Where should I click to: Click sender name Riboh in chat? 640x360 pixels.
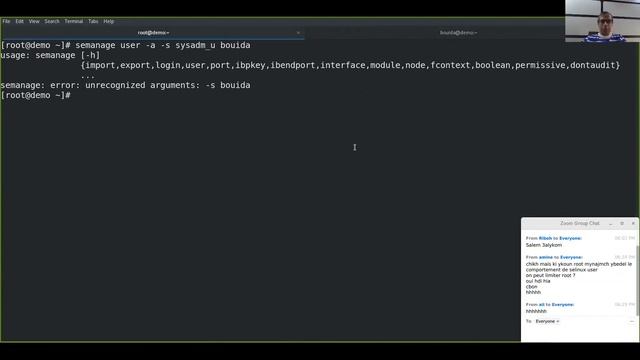545,238
